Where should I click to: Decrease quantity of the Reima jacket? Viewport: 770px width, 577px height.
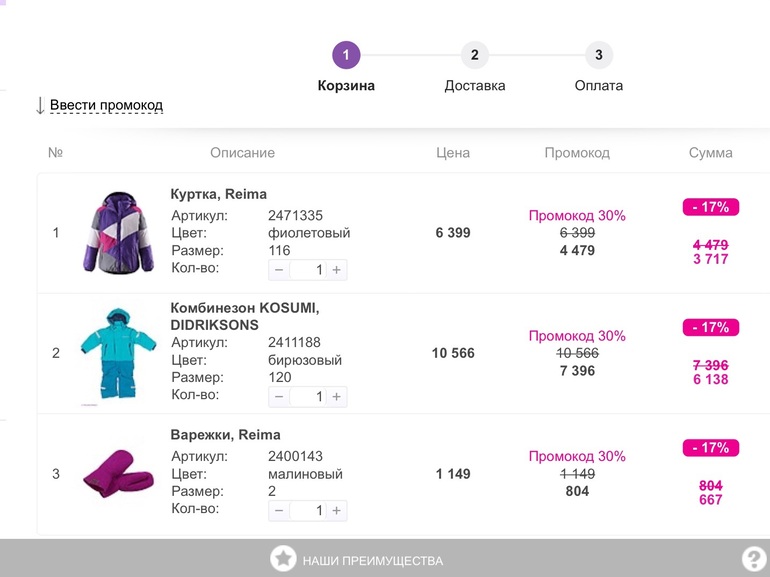tap(279, 270)
